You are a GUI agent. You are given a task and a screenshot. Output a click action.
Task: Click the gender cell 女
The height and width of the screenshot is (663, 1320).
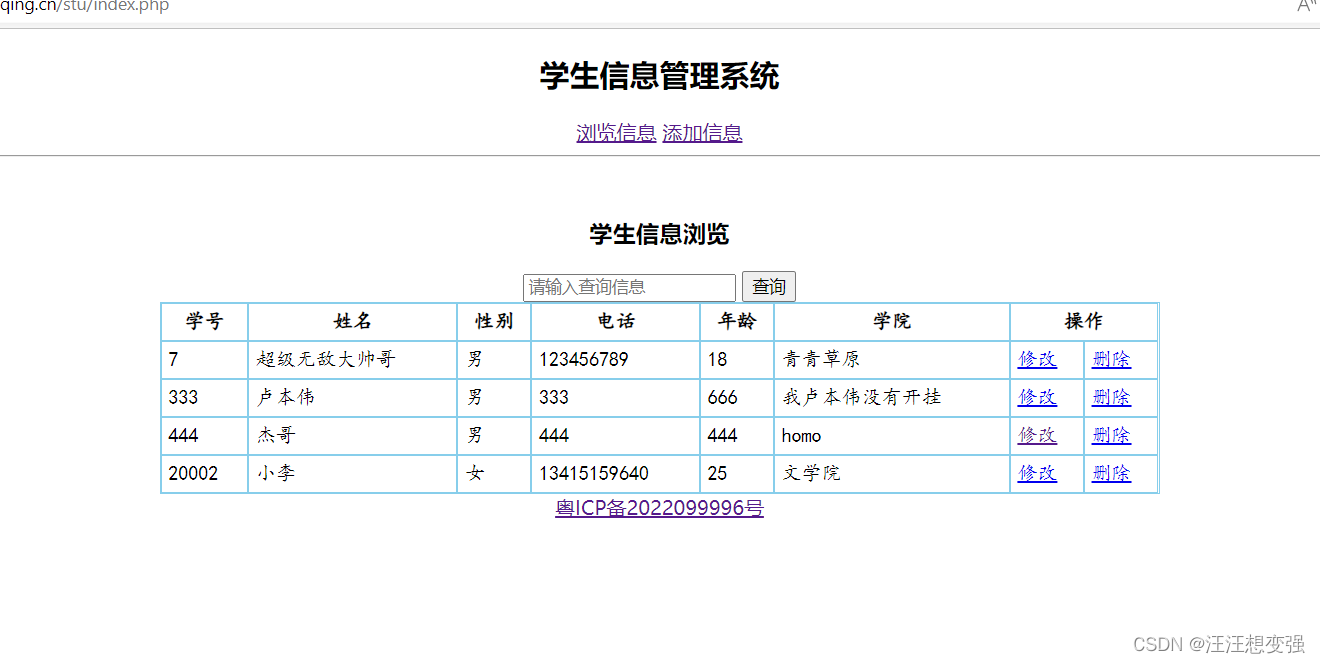[x=494, y=474]
